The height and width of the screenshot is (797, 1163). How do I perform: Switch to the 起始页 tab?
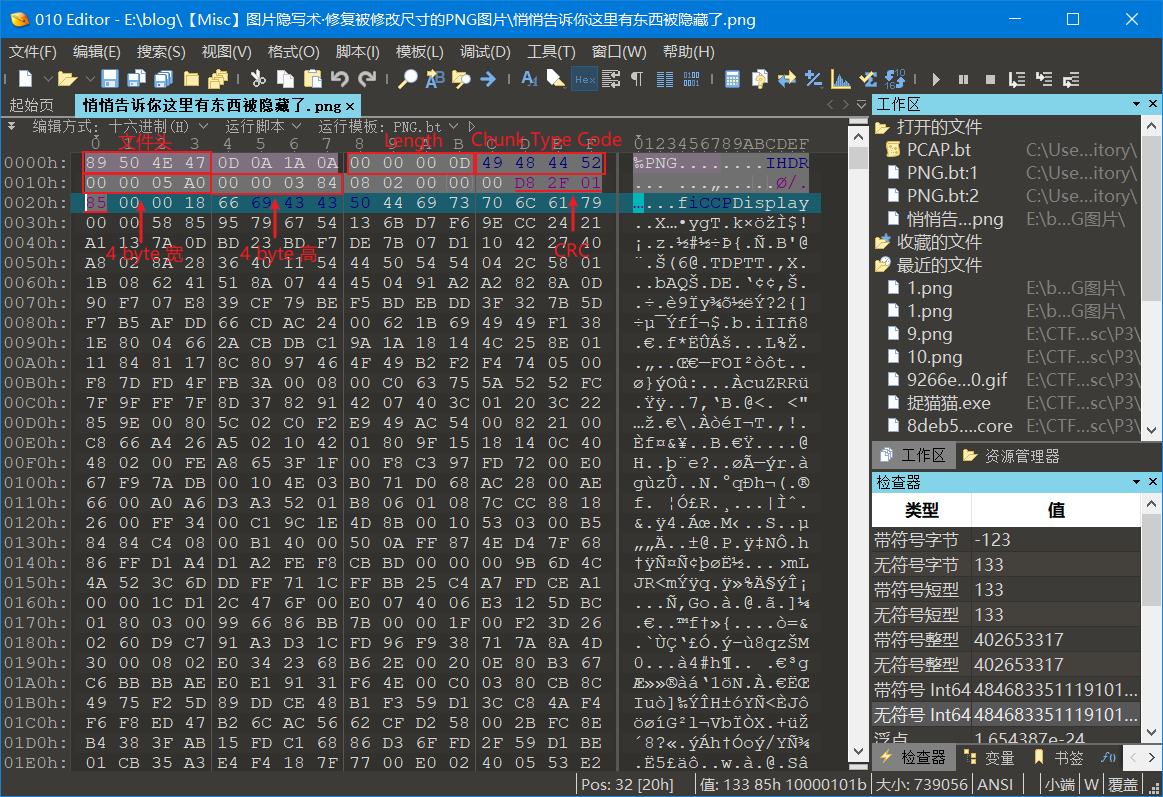pyautogui.click(x=32, y=105)
